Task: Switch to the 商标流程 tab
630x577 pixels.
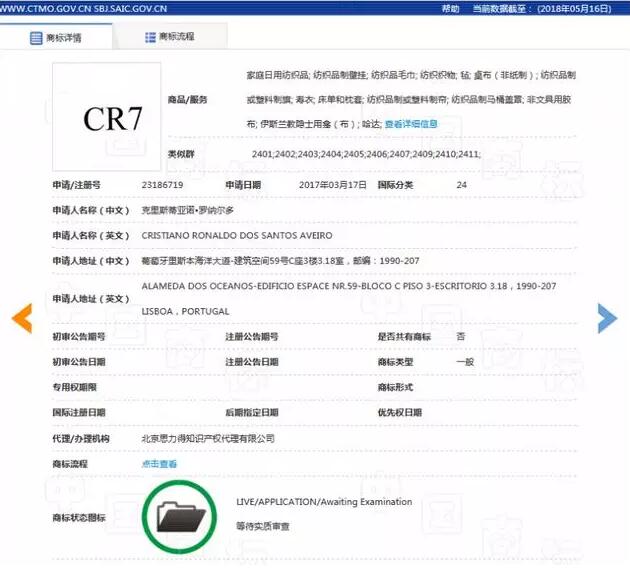Action: (x=170, y=37)
